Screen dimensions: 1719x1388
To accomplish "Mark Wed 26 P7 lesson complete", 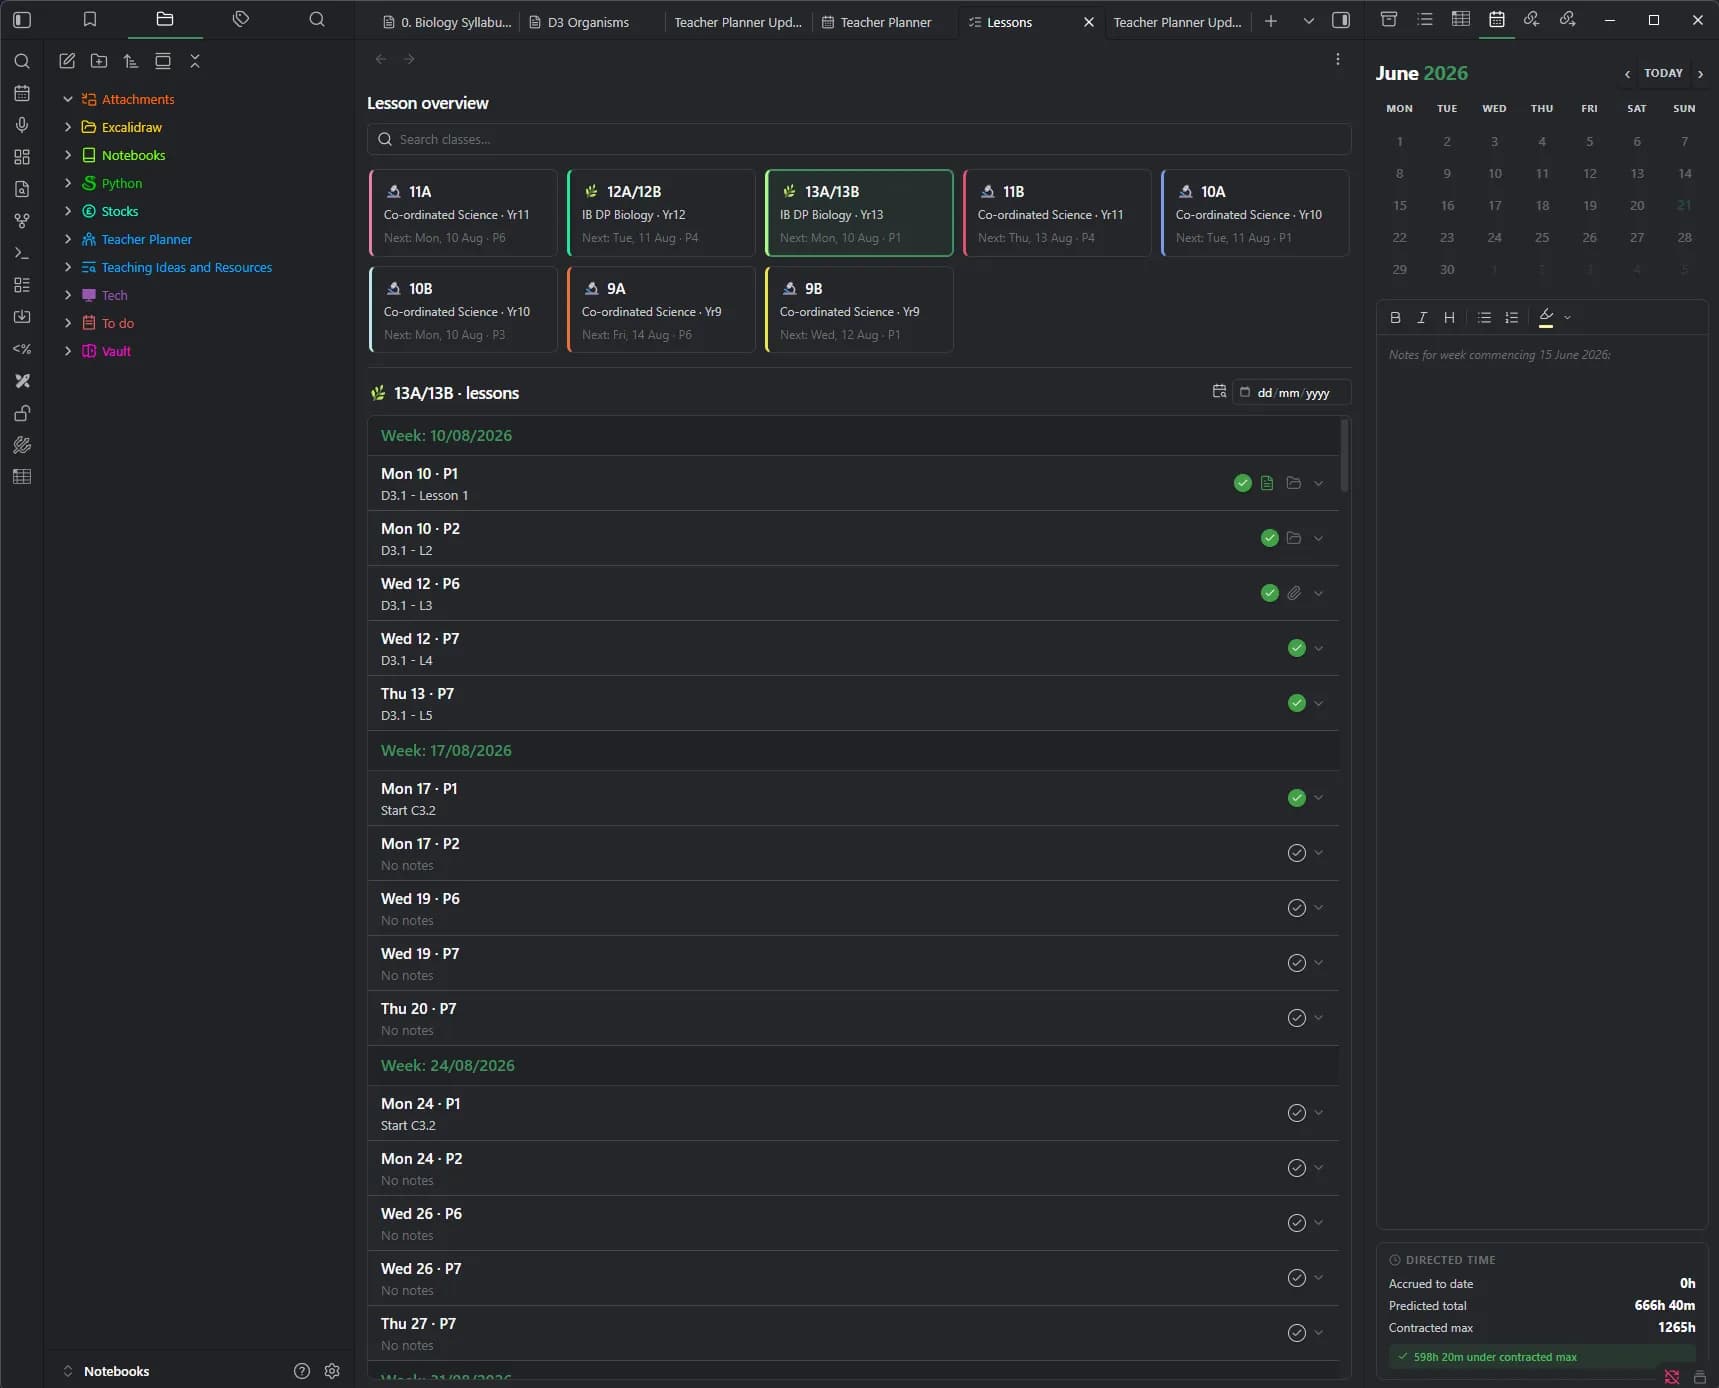I will 1297,1278.
